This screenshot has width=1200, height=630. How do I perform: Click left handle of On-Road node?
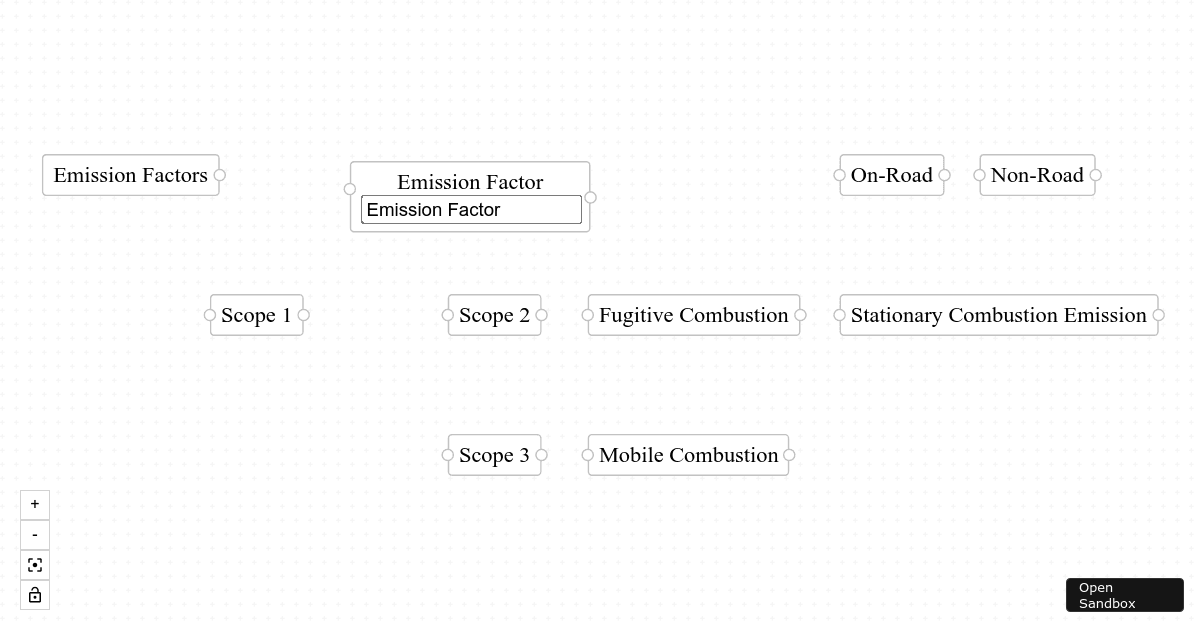(x=840, y=175)
